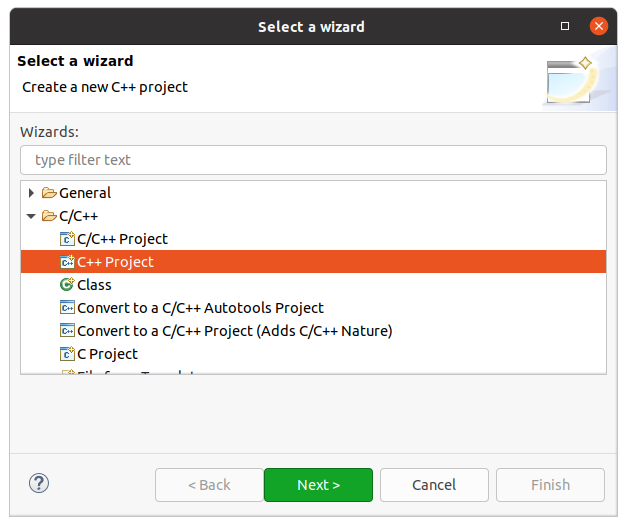Image resolution: width=627 pixels, height=526 pixels.
Task: Expand the General category arrow
Action: click(32, 193)
